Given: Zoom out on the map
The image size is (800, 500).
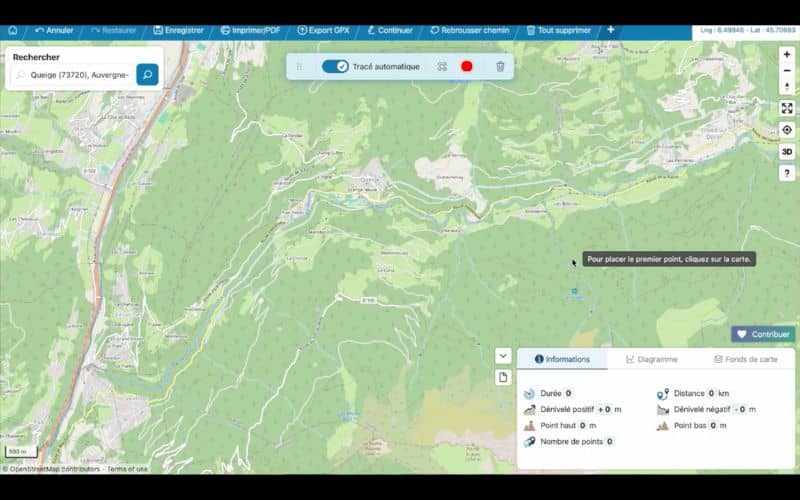Looking at the screenshot, I should (787, 70).
